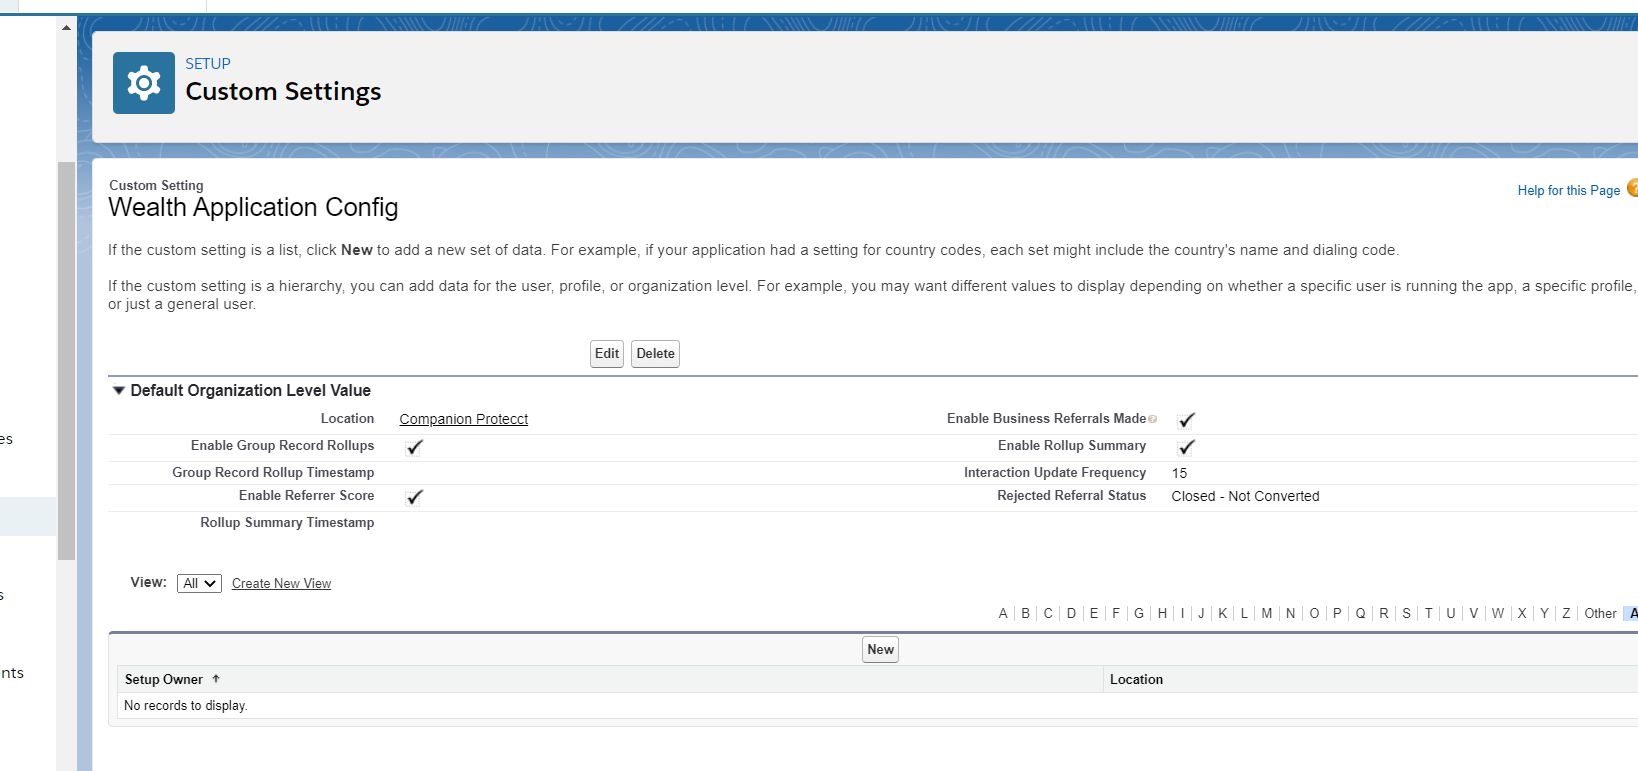The width and height of the screenshot is (1638, 771).
Task: Open the Companion Protecct location link
Action: click(x=464, y=419)
